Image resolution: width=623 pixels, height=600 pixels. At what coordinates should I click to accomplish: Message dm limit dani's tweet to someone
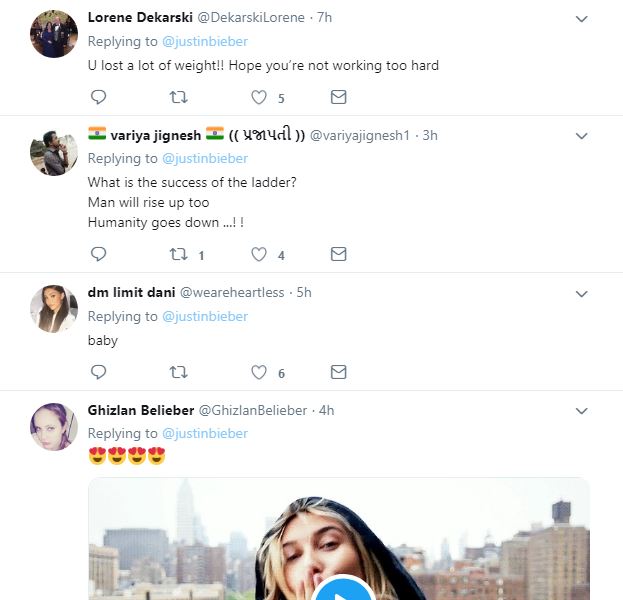(x=338, y=372)
